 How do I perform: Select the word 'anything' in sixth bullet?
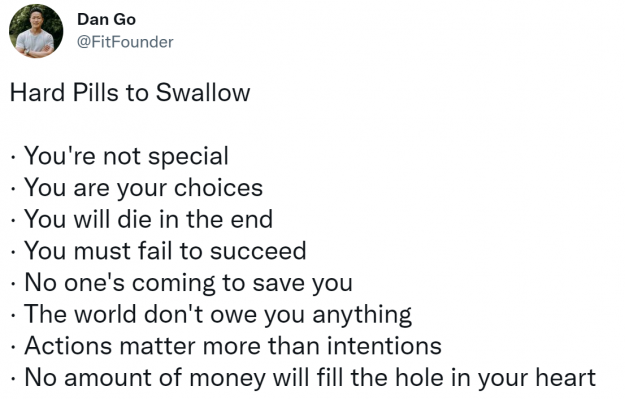(x=362, y=315)
